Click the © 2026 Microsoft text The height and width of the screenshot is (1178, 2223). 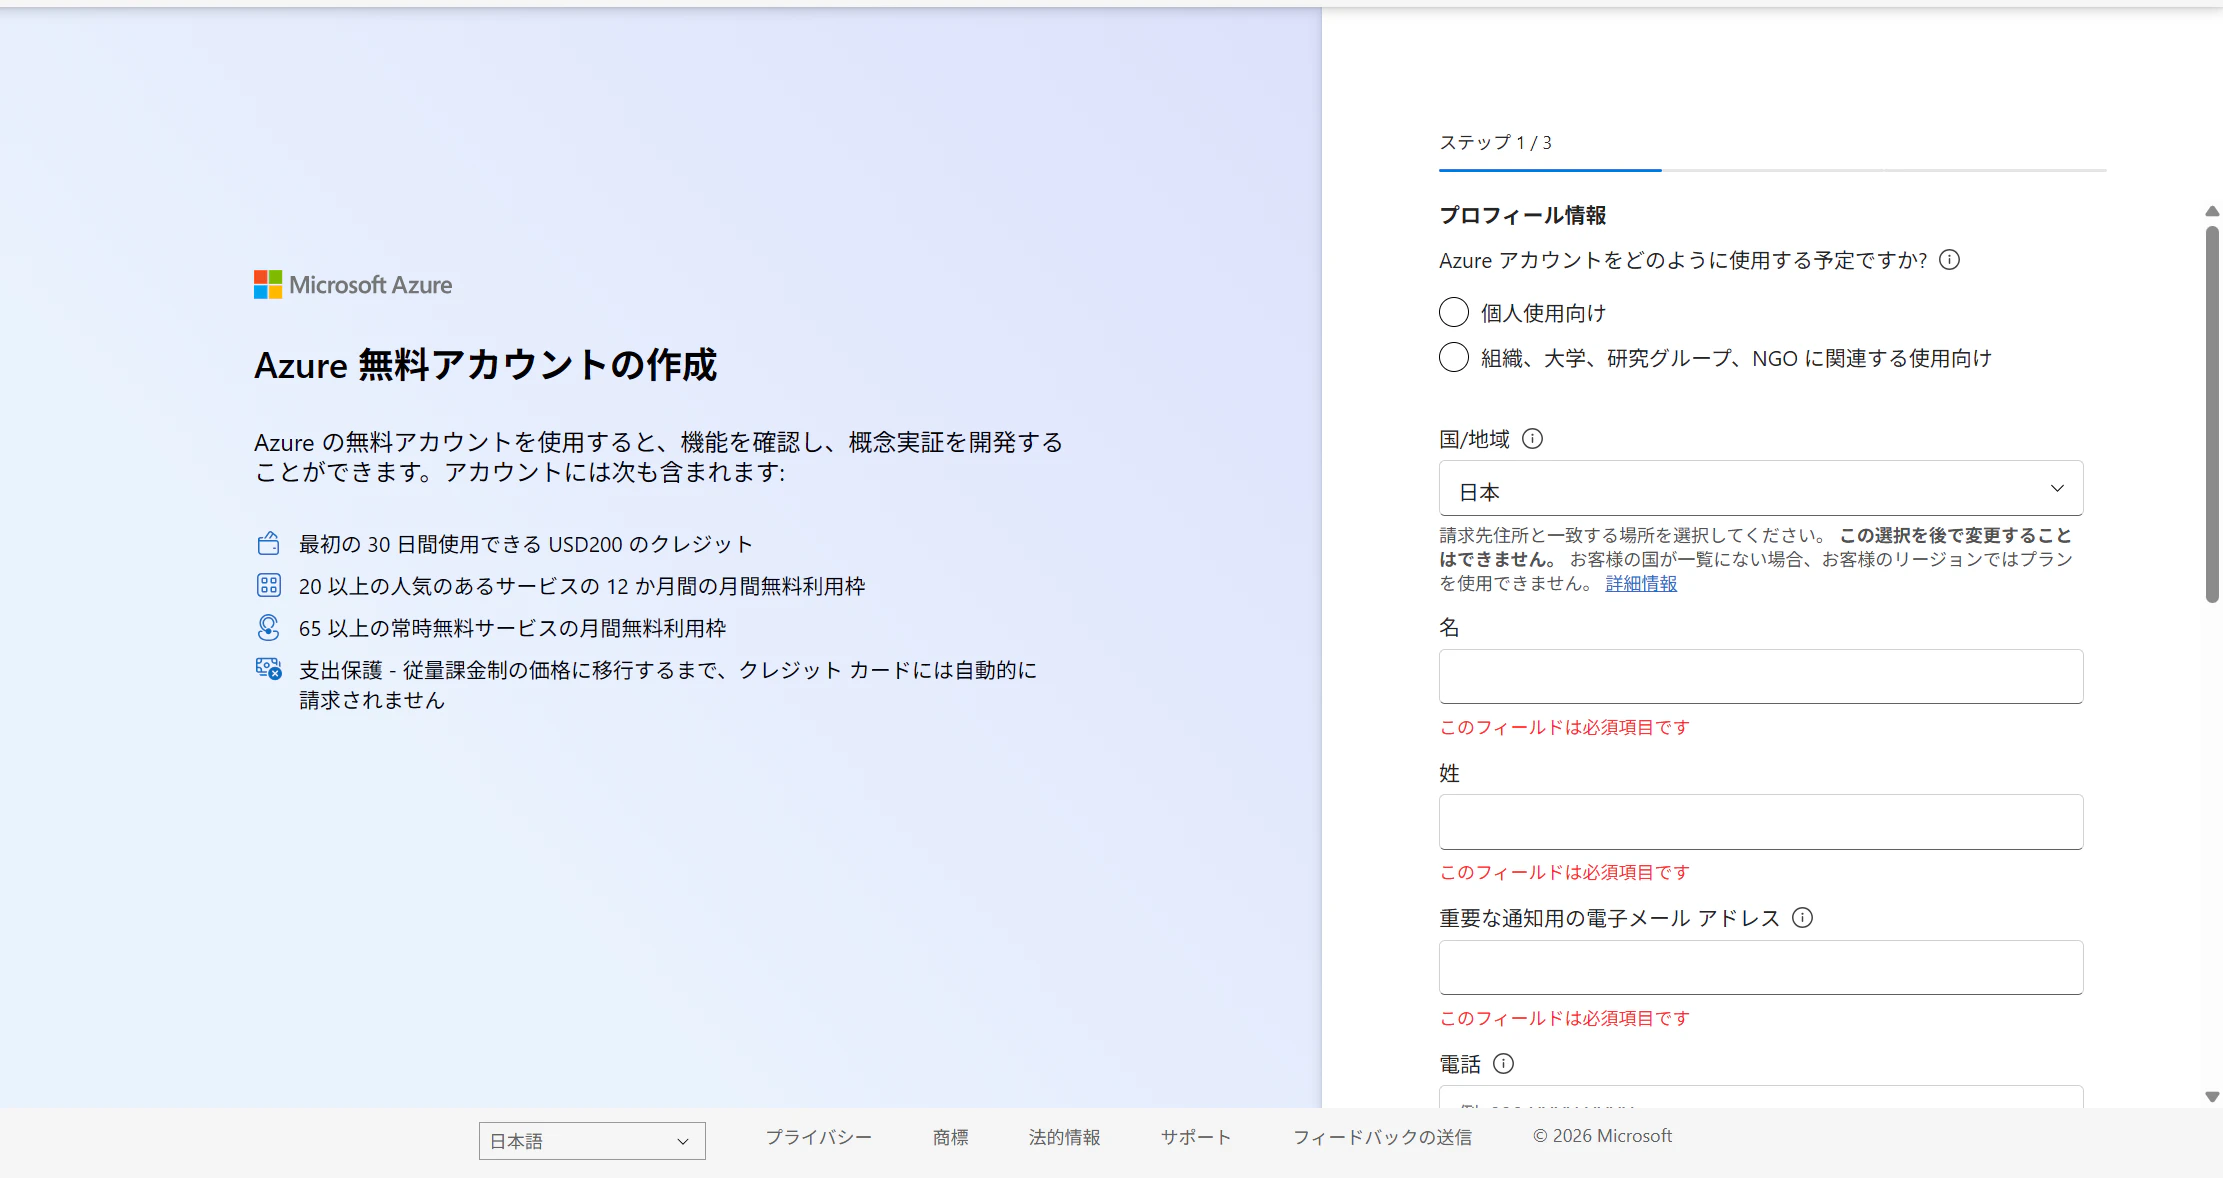pyautogui.click(x=1602, y=1136)
